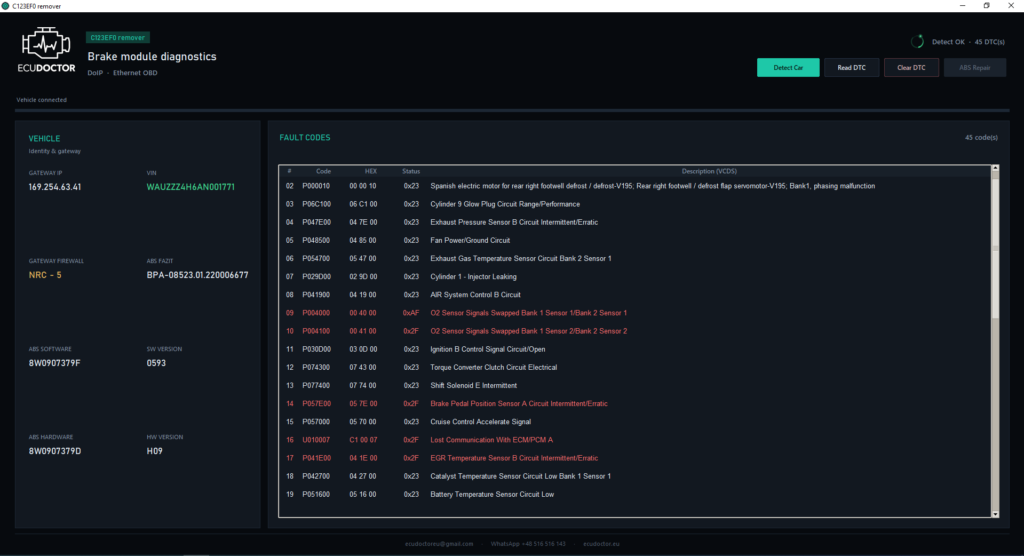Select fault row P030D00 Ignition B Control
Image resolution: width=1024 pixels, height=556 pixels.
(635, 350)
